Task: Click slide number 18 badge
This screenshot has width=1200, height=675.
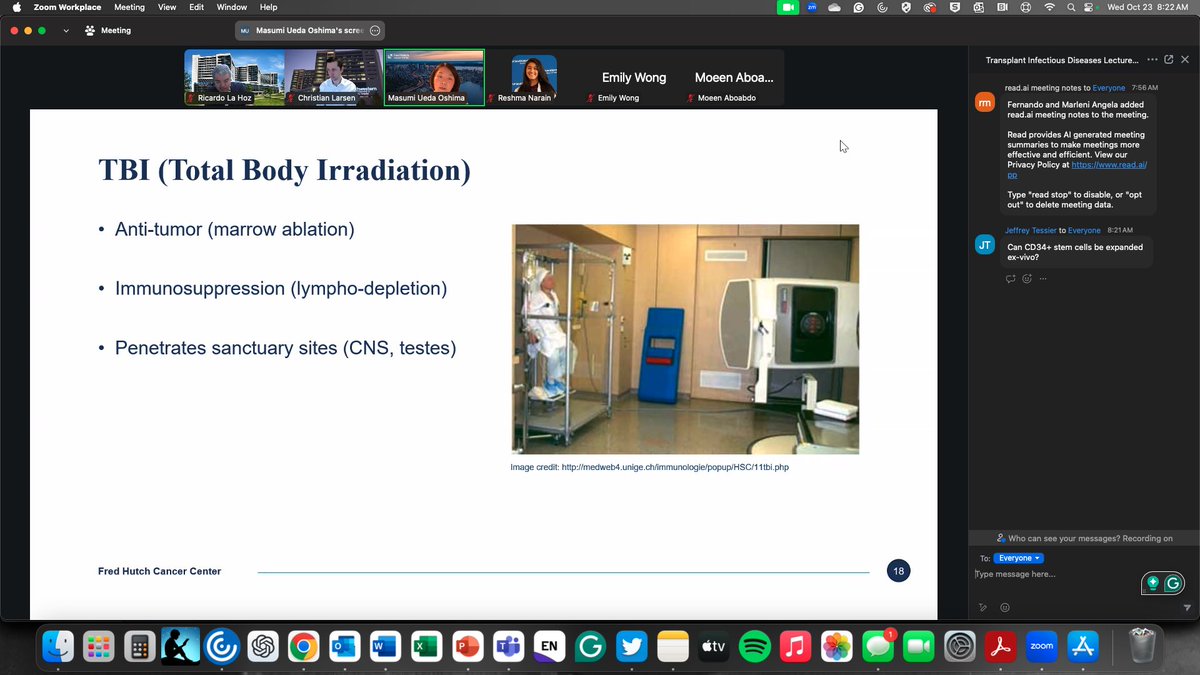Action: tap(898, 571)
